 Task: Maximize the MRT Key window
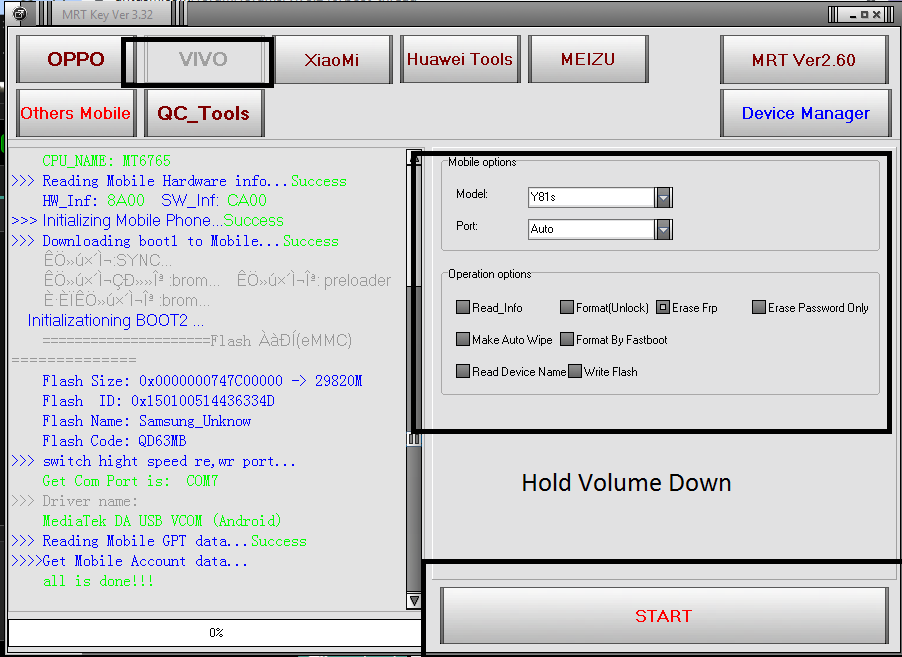[x=864, y=15]
